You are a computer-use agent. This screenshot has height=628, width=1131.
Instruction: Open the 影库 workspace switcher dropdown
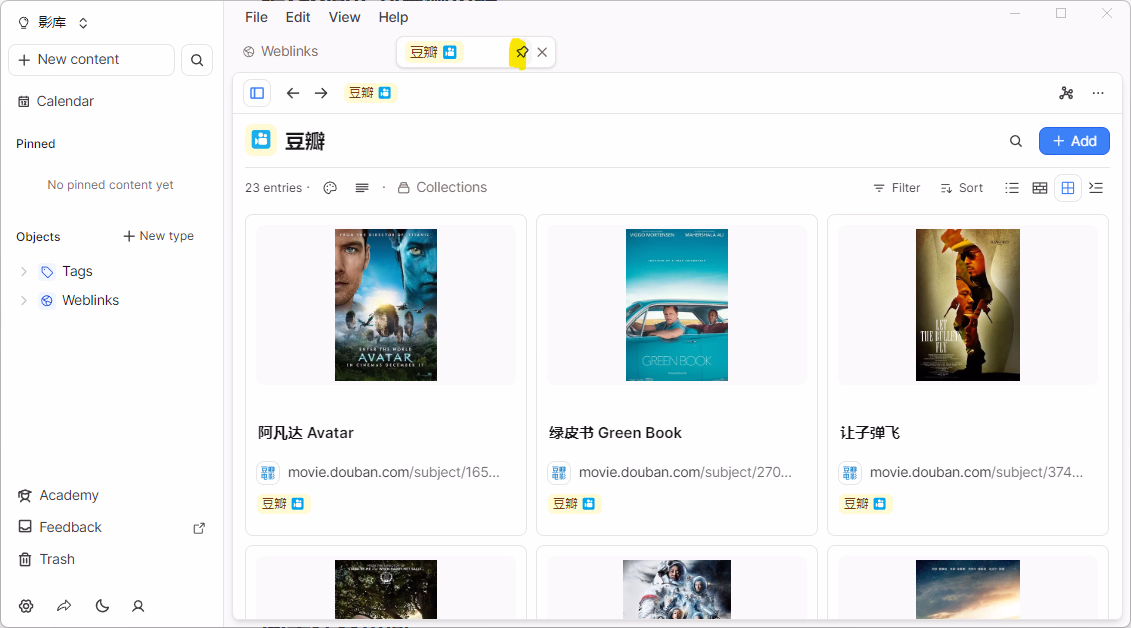[x=54, y=23]
